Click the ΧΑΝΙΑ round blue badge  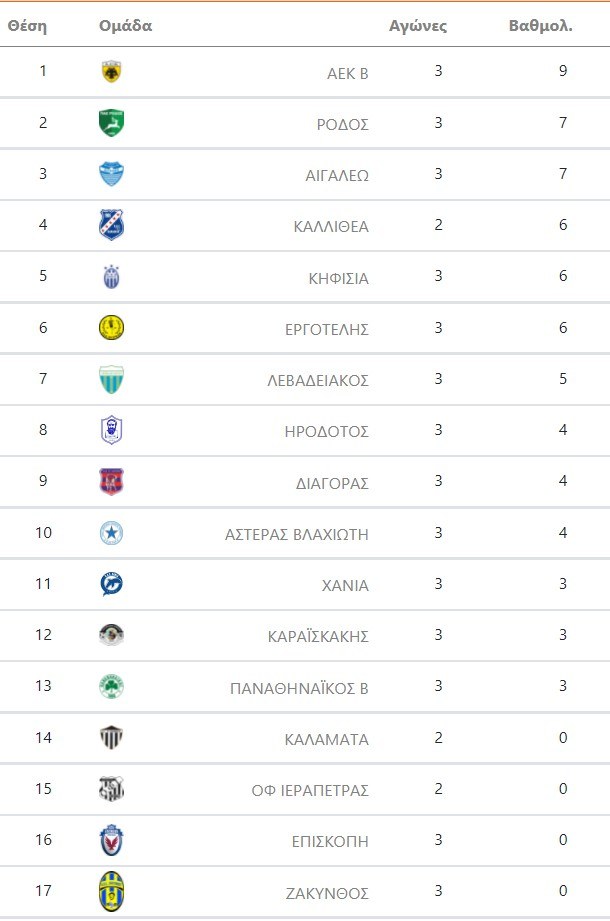click(x=111, y=584)
